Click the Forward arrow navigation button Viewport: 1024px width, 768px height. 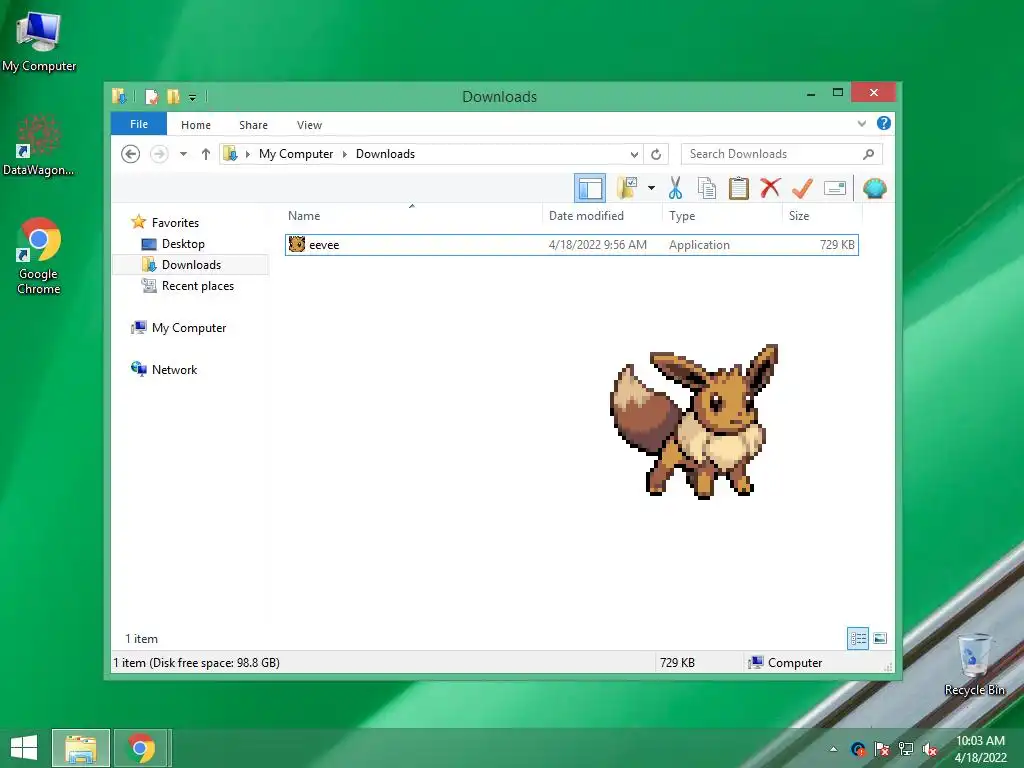point(159,154)
